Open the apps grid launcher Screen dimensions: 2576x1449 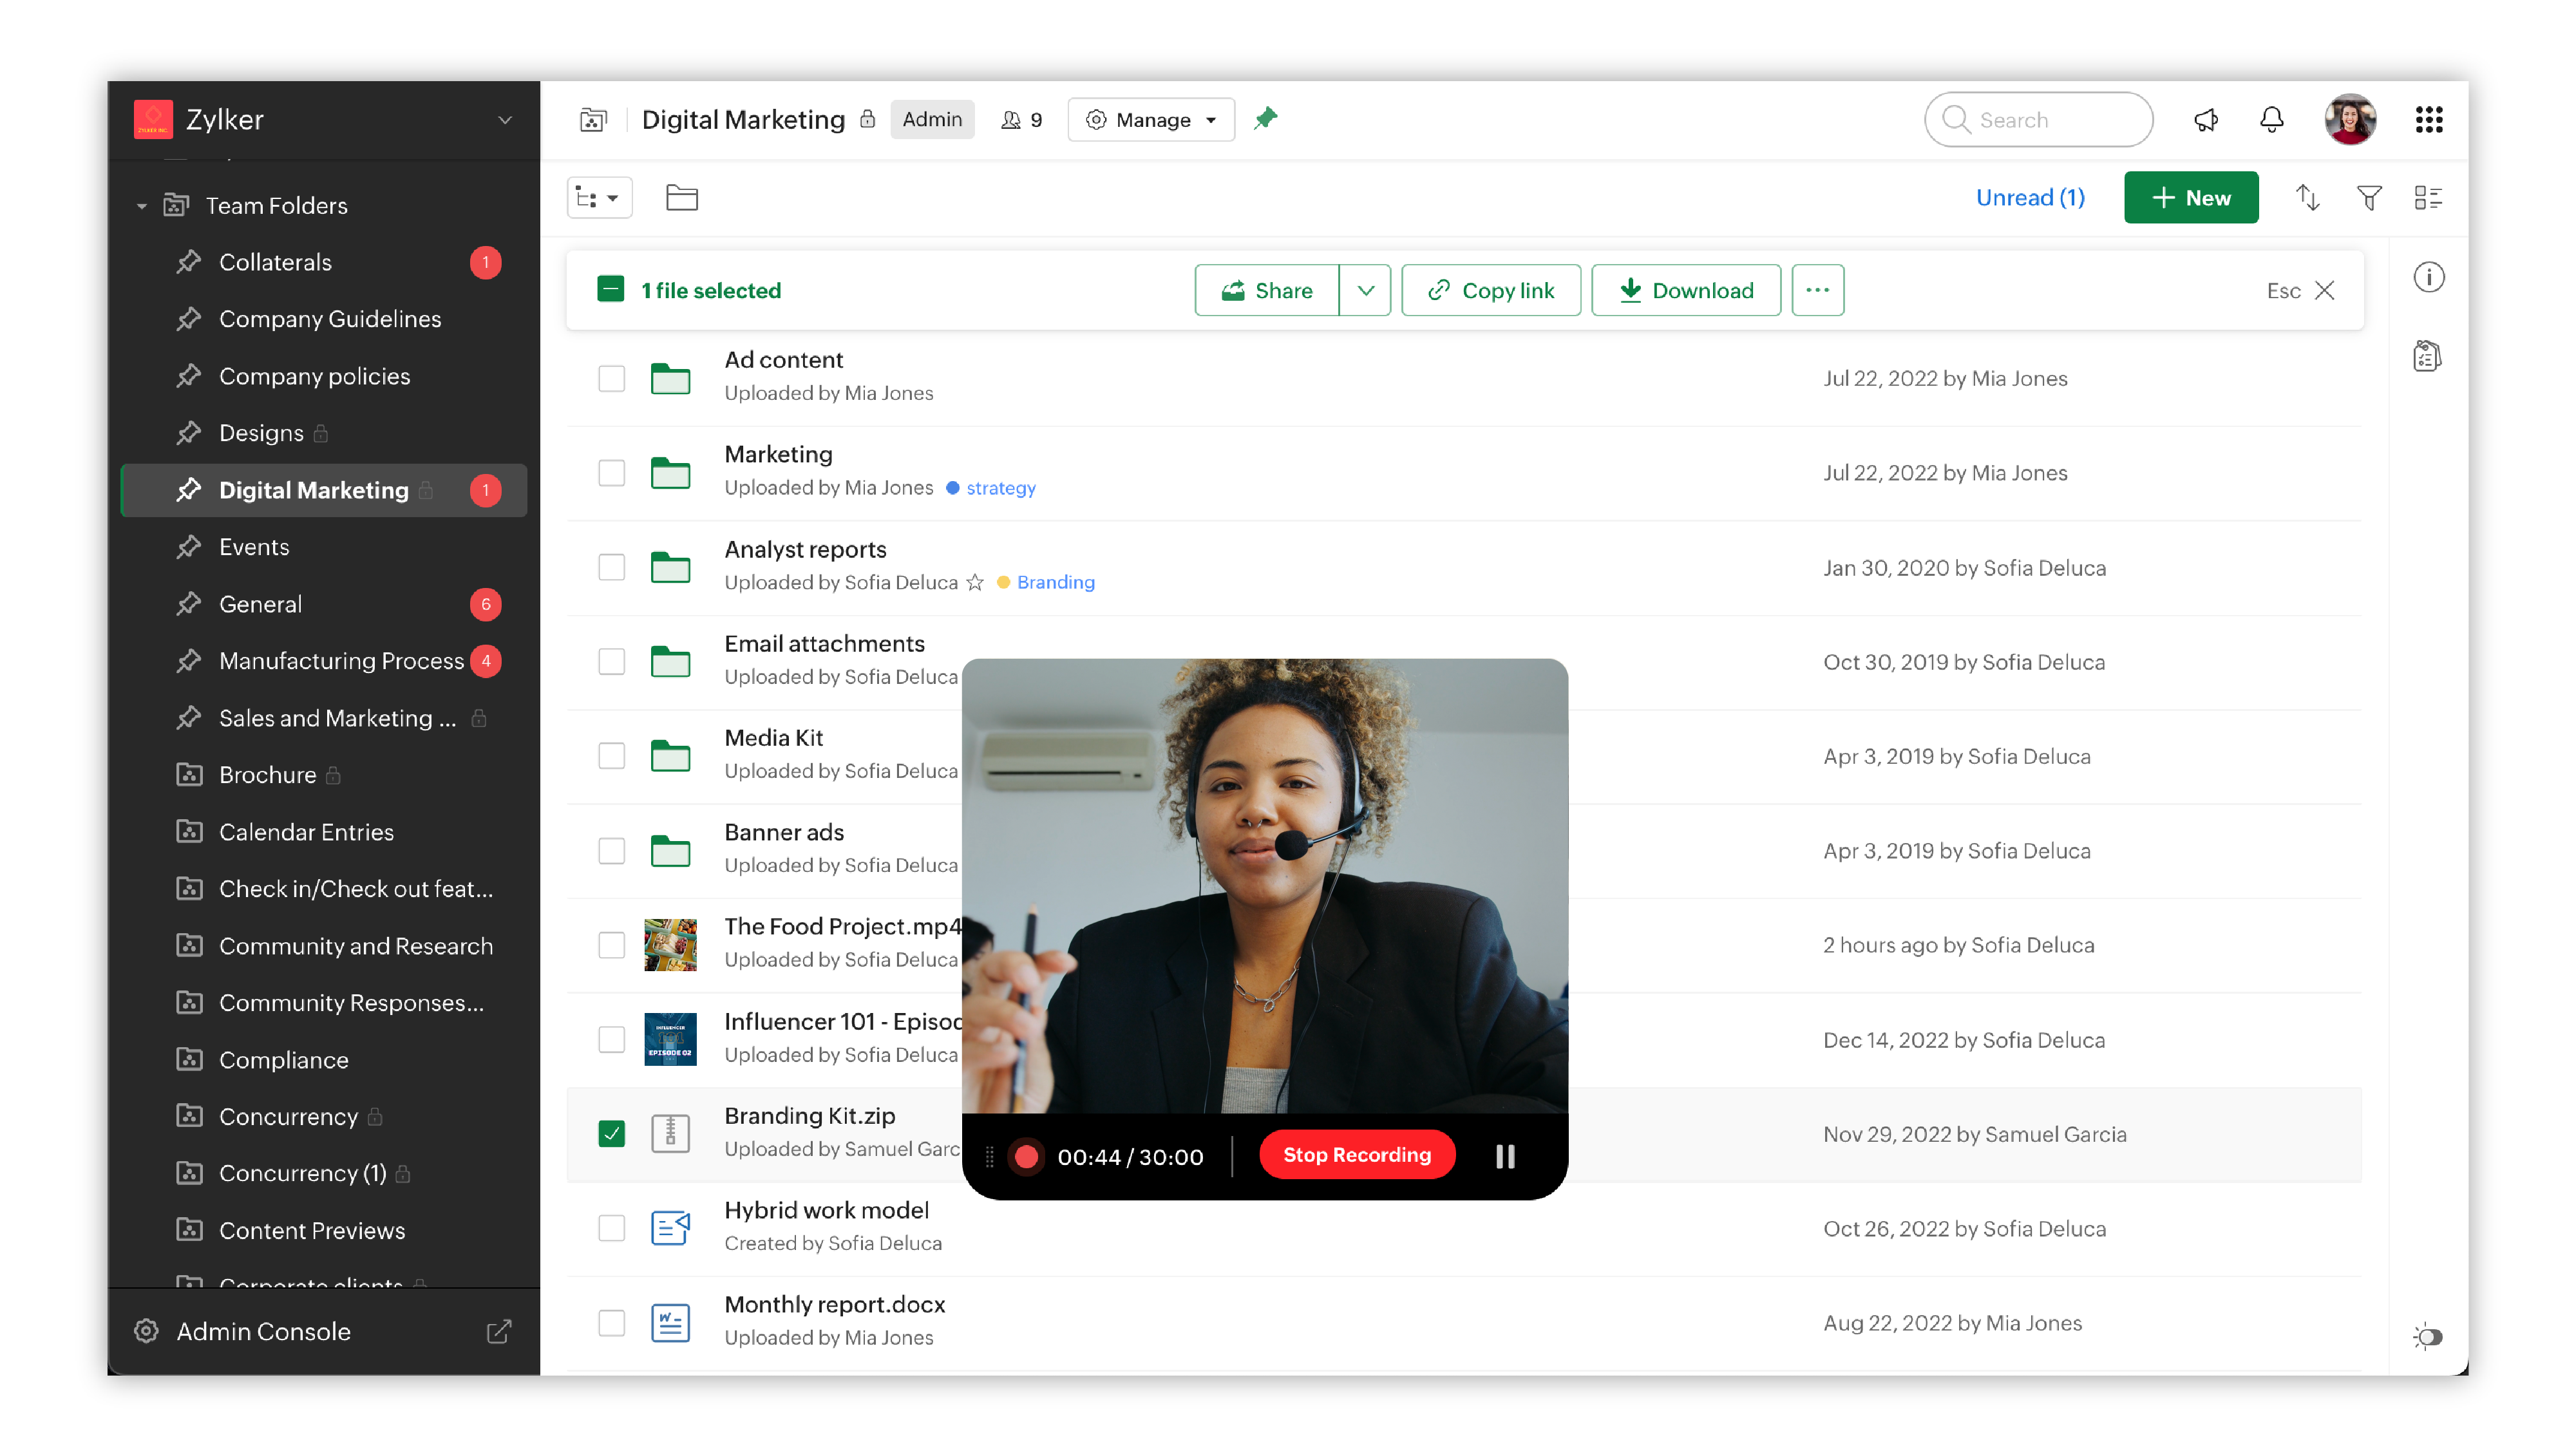point(2429,120)
